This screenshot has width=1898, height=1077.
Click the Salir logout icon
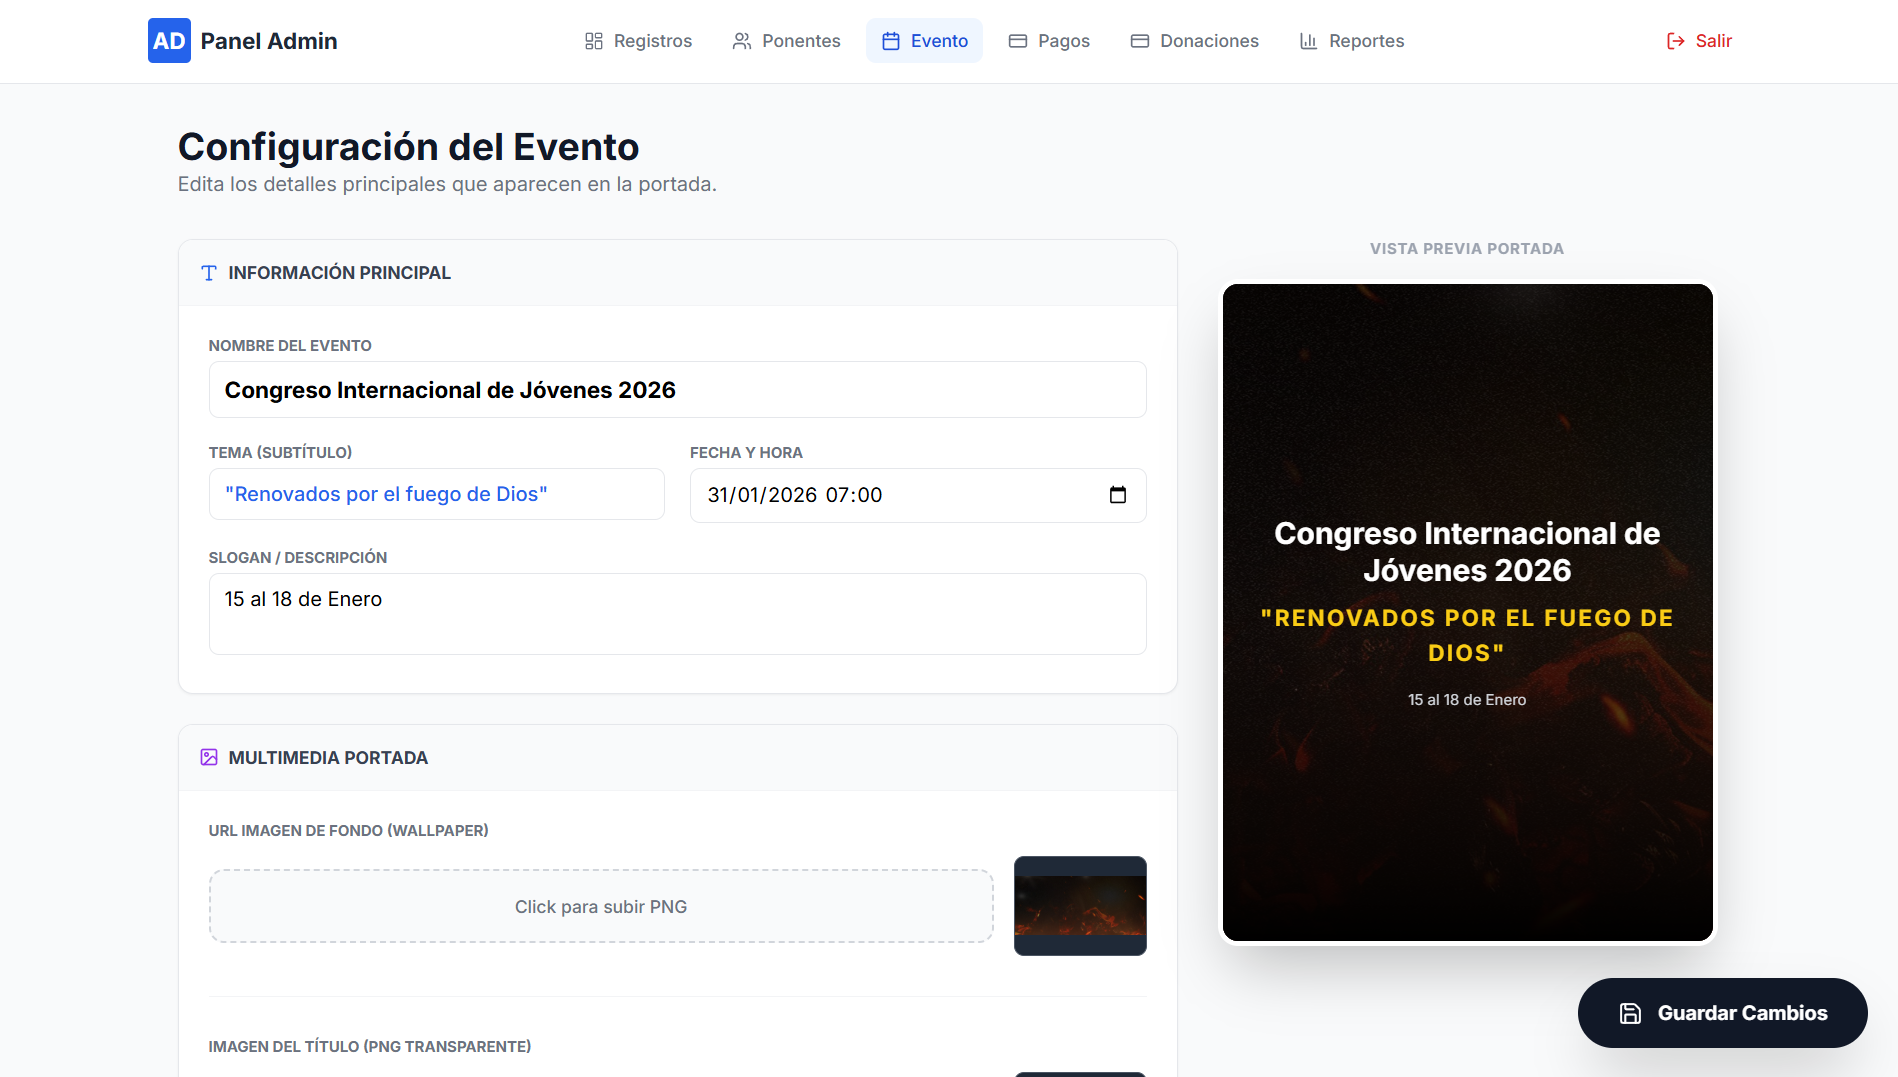[1675, 41]
